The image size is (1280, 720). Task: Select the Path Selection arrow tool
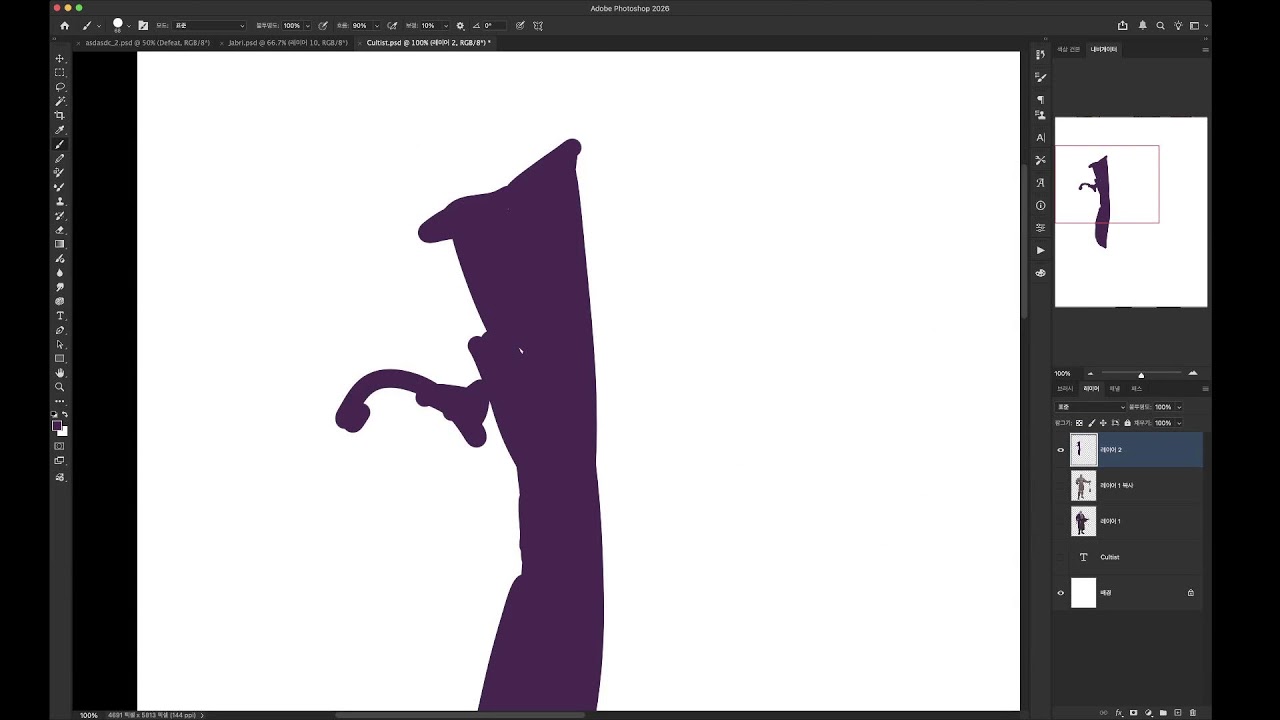coord(59,344)
